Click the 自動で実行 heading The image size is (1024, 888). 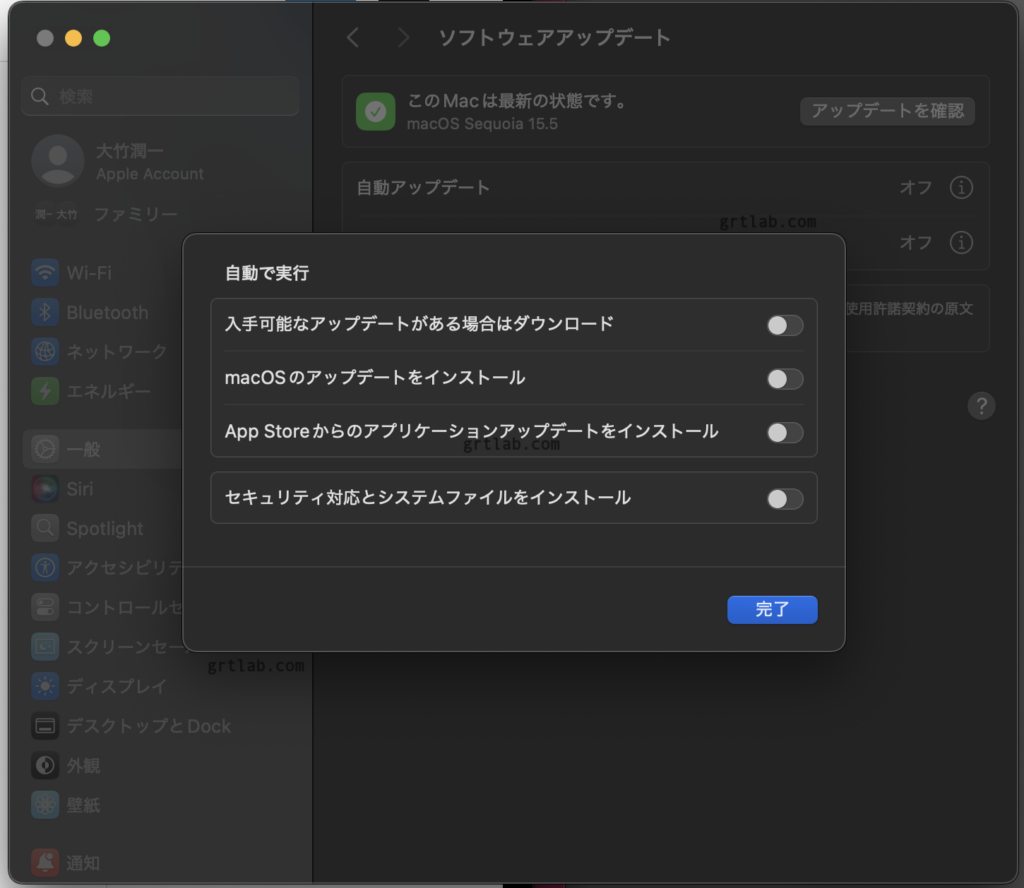[267, 273]
